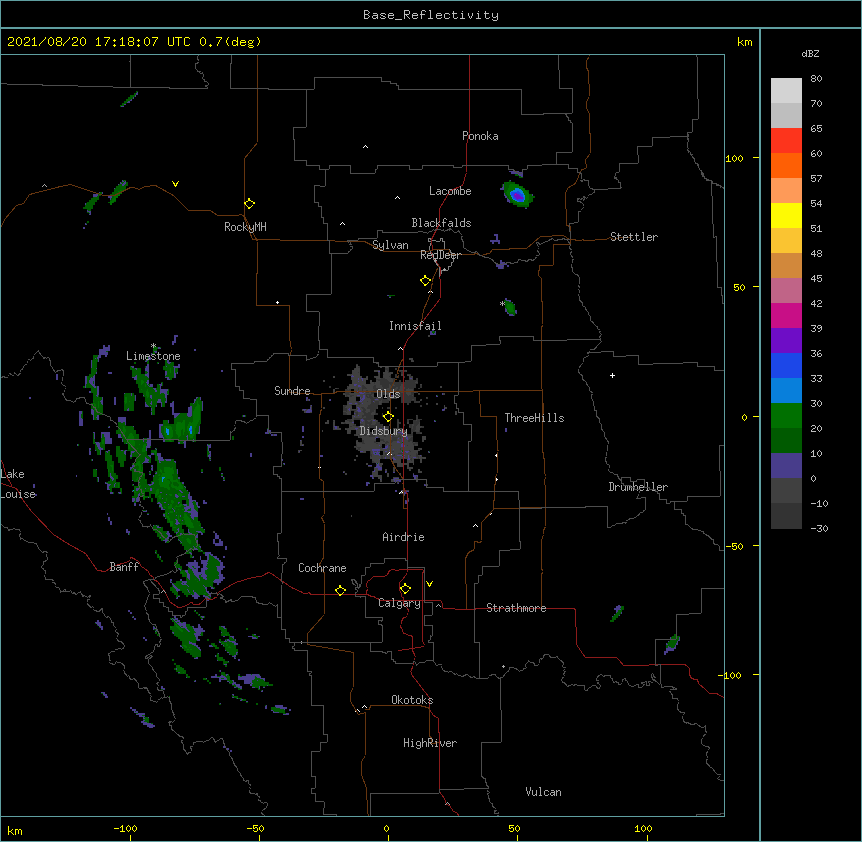Viewport: 862px width, 842px height.
Task: Click the Lacombe city label
Action: pos(450,191)
